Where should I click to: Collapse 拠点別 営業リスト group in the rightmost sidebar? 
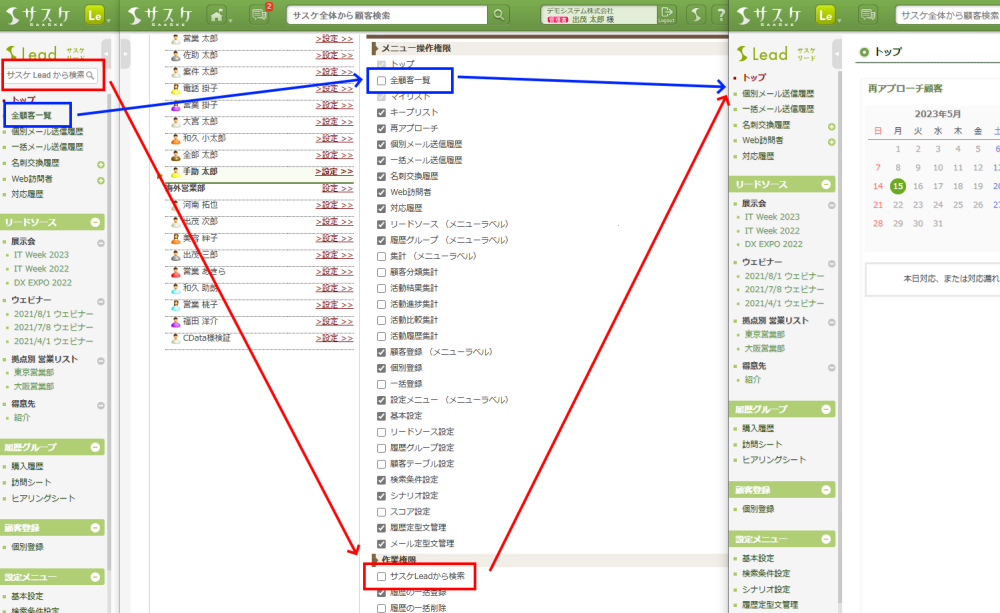click(x=832, y=322)
